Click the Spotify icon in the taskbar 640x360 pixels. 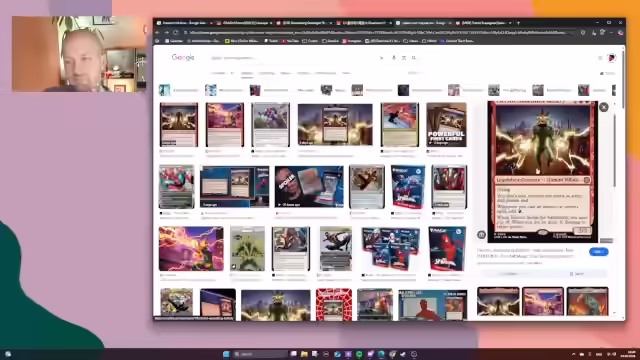pos(359,354)
